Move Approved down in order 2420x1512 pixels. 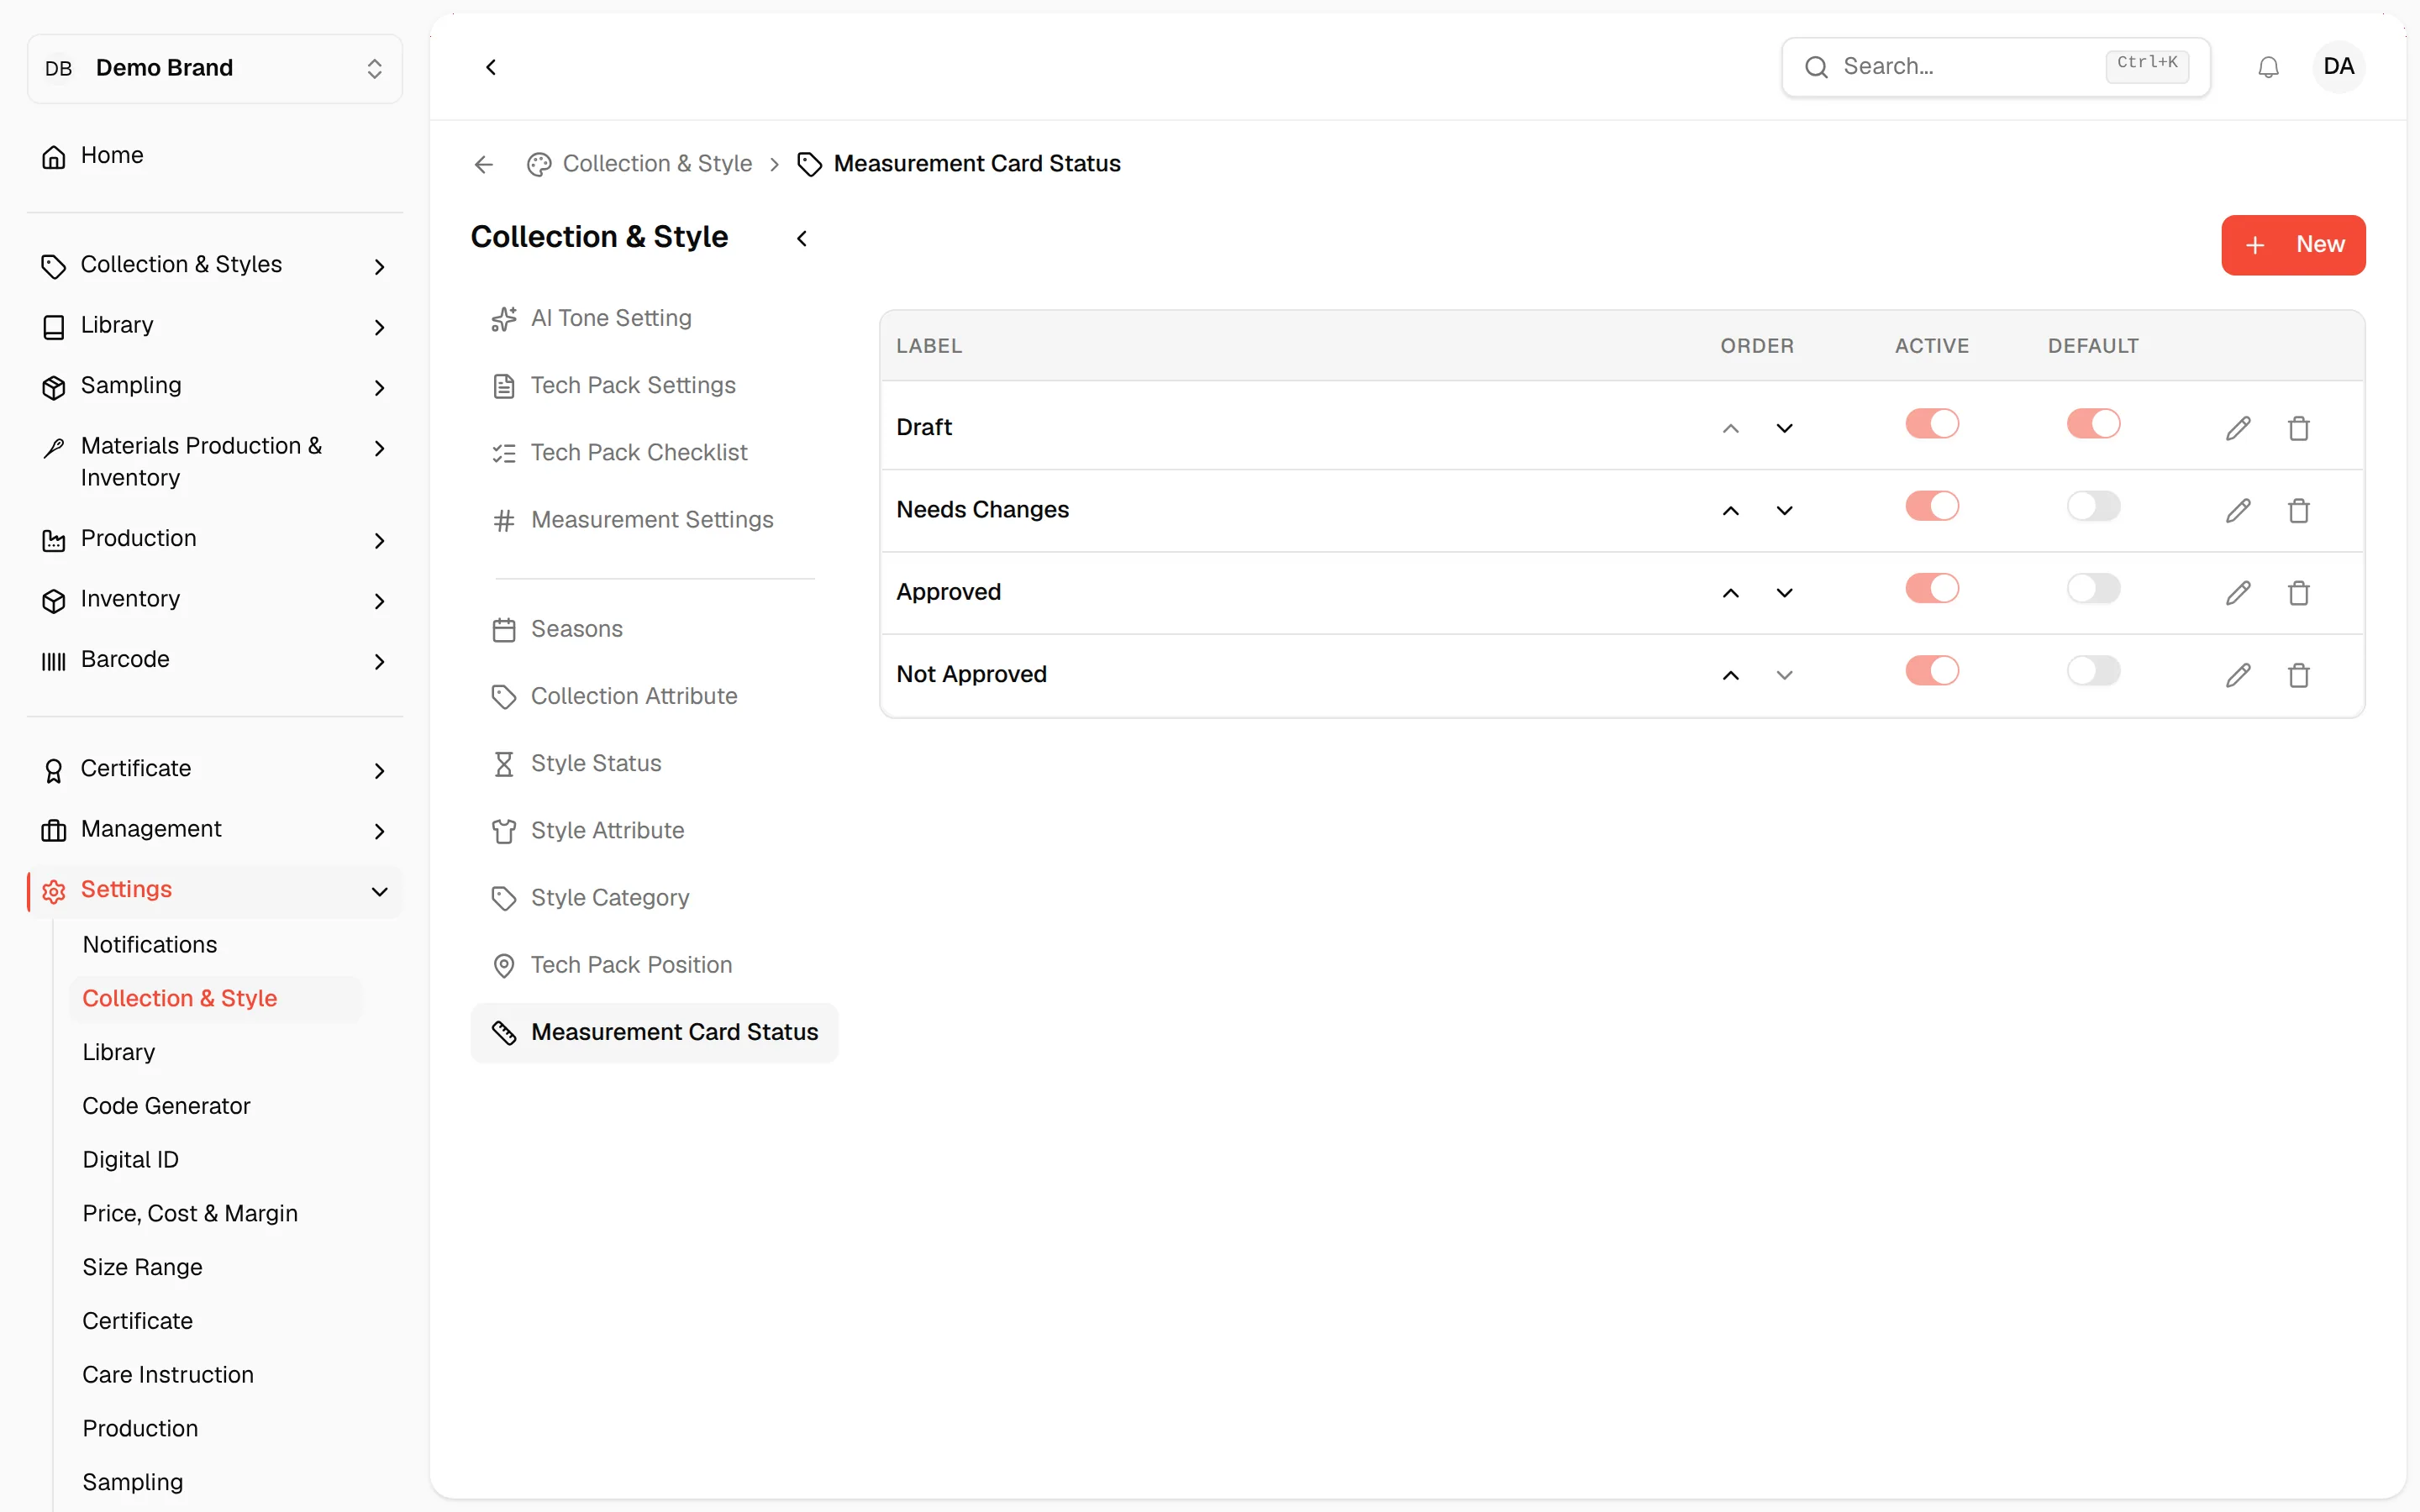[x=1785, y=593]
